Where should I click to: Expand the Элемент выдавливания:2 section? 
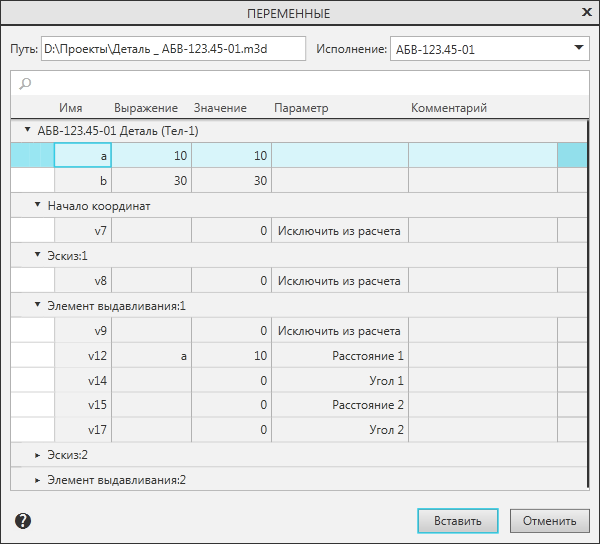tap(37, 480)
